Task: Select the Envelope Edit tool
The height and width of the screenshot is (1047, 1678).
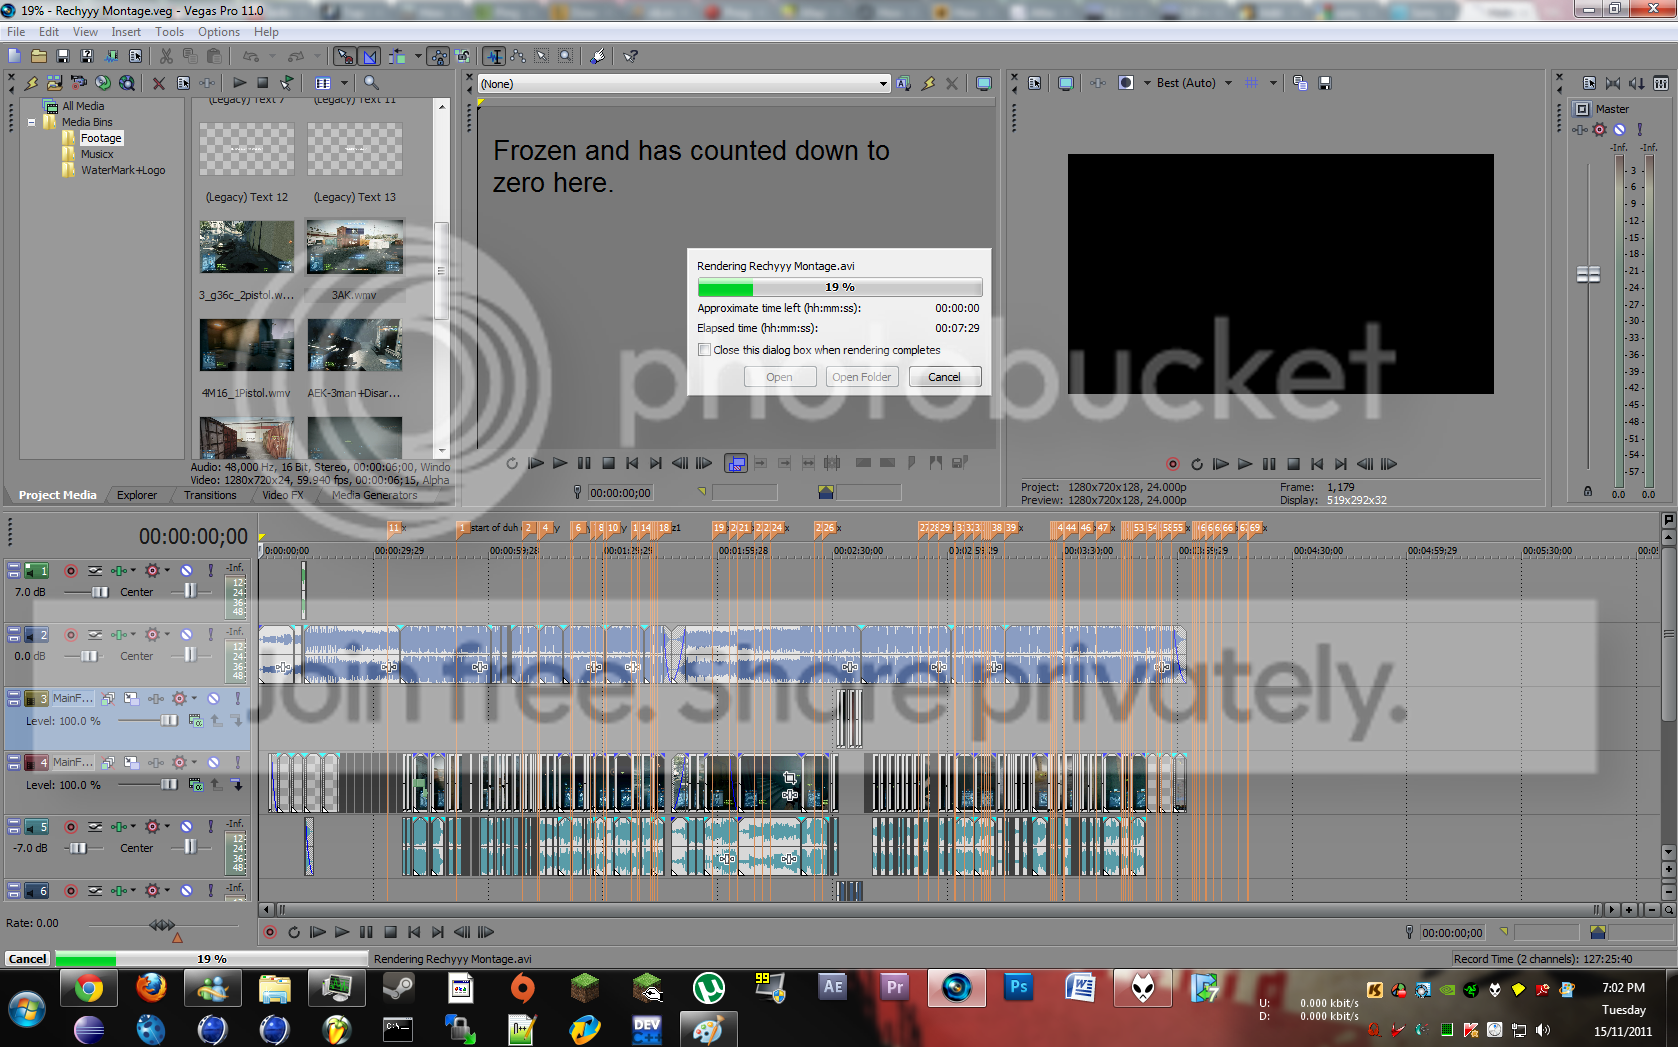Action: 518,56
